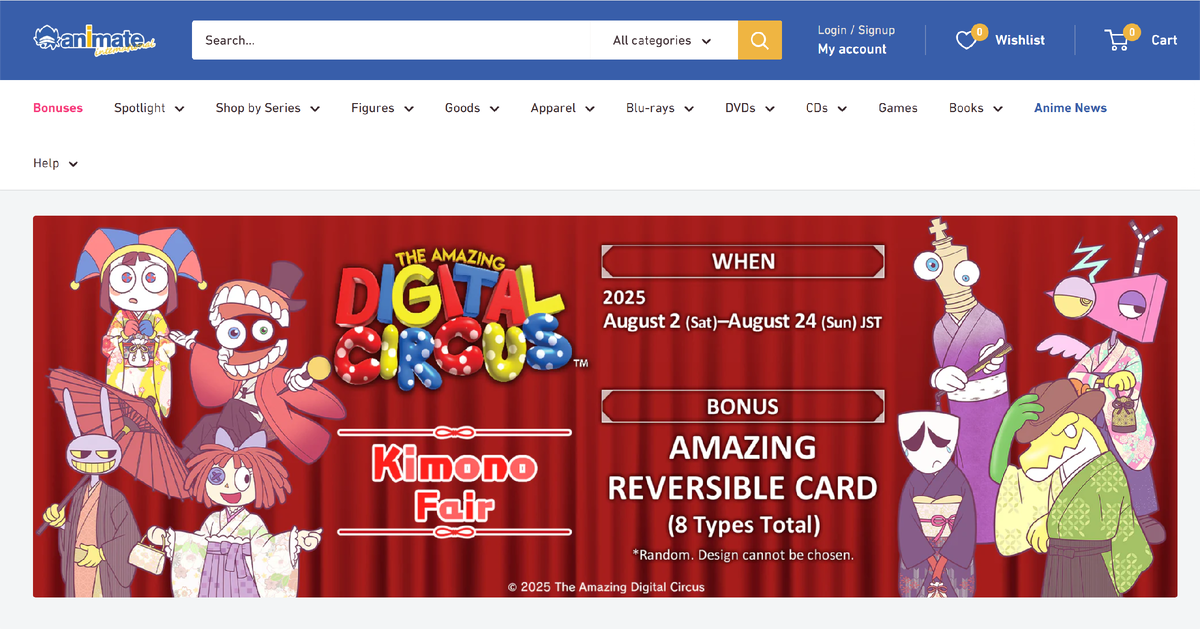The height and width of the screenshot is (629, 1200).
Task: Open the DVDs menu
Action: (750, 108)
